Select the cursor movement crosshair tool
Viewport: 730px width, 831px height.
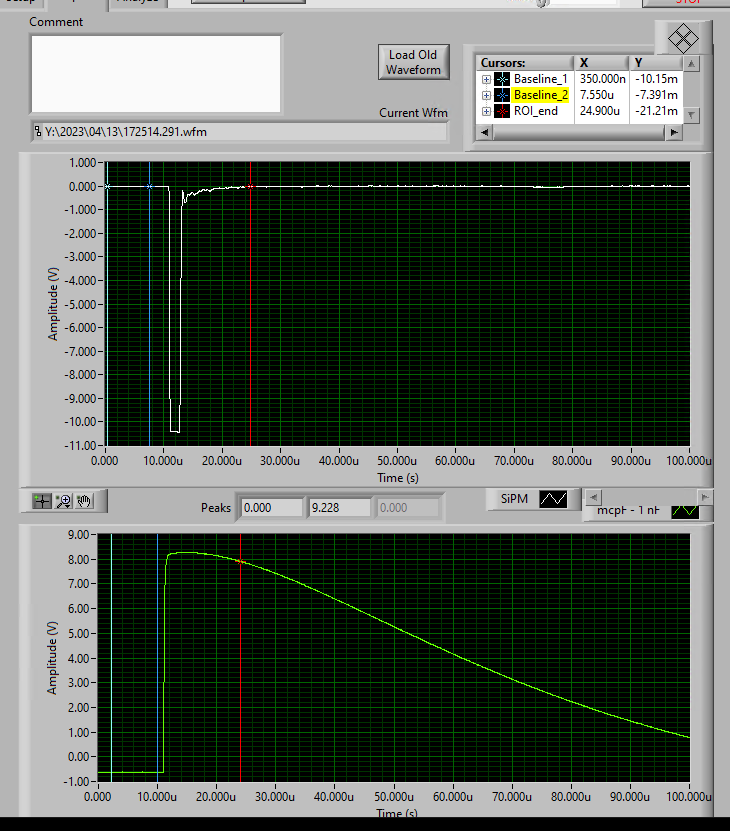tap(42, 502)
